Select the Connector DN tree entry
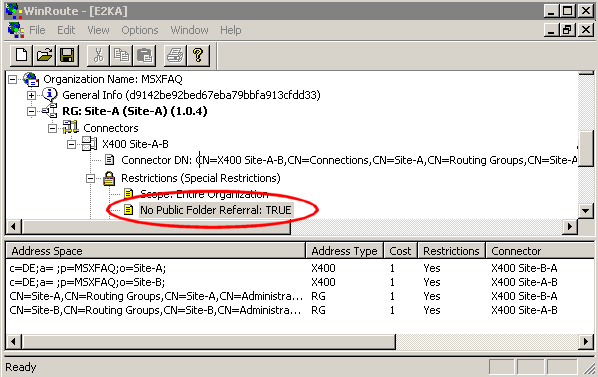Viewport: 598px width, 377px height. (349, 160)
